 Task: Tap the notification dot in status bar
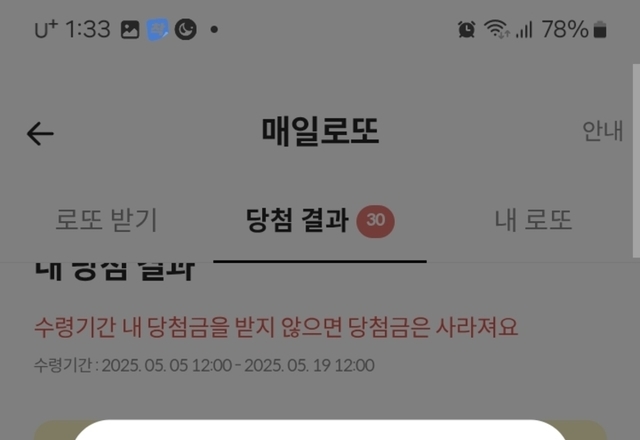coord(214,29)
